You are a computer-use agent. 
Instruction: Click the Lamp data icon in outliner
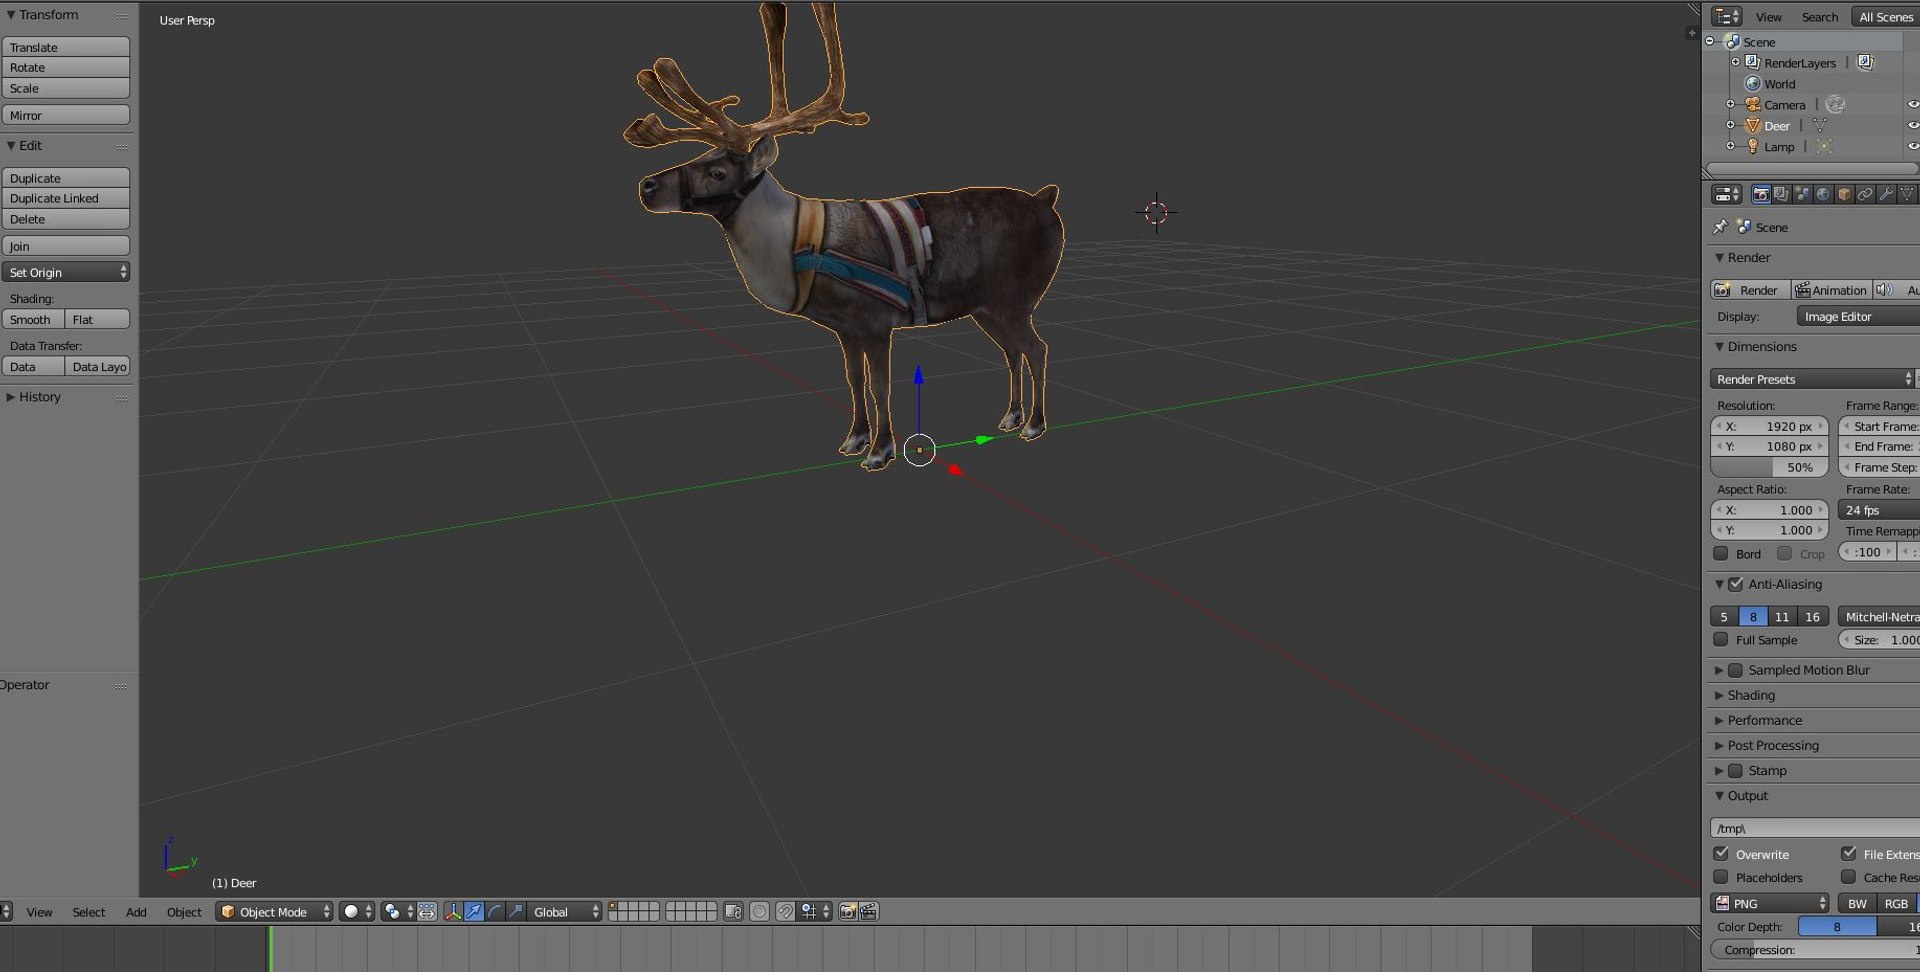coord(1824,146)
